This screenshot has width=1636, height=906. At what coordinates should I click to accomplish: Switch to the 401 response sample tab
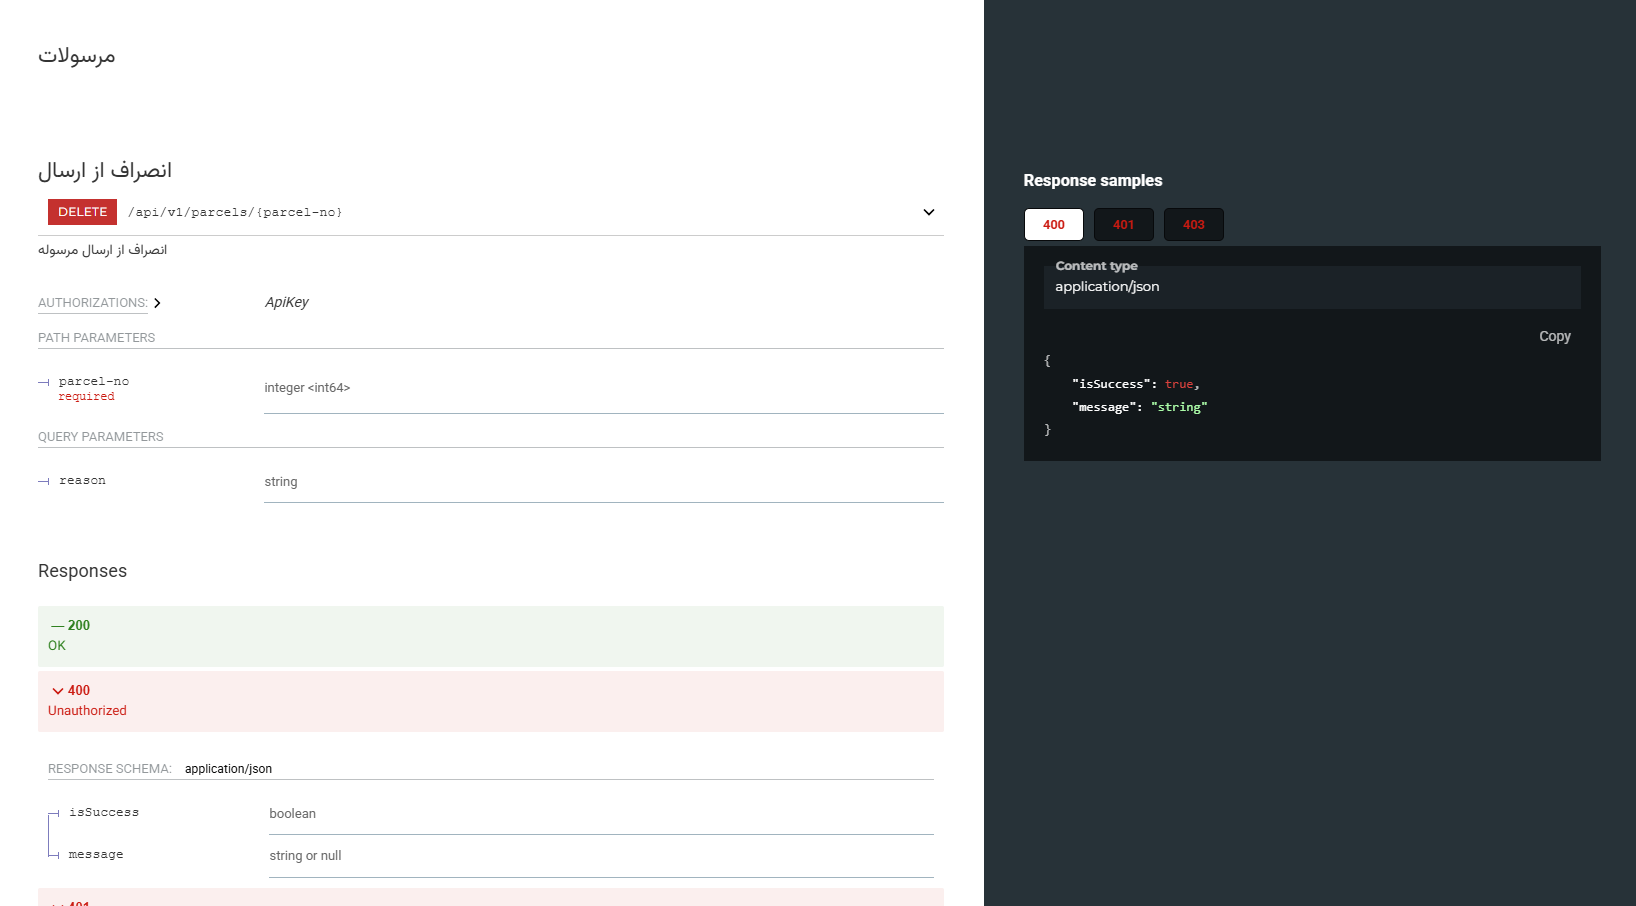[1123, 225]
